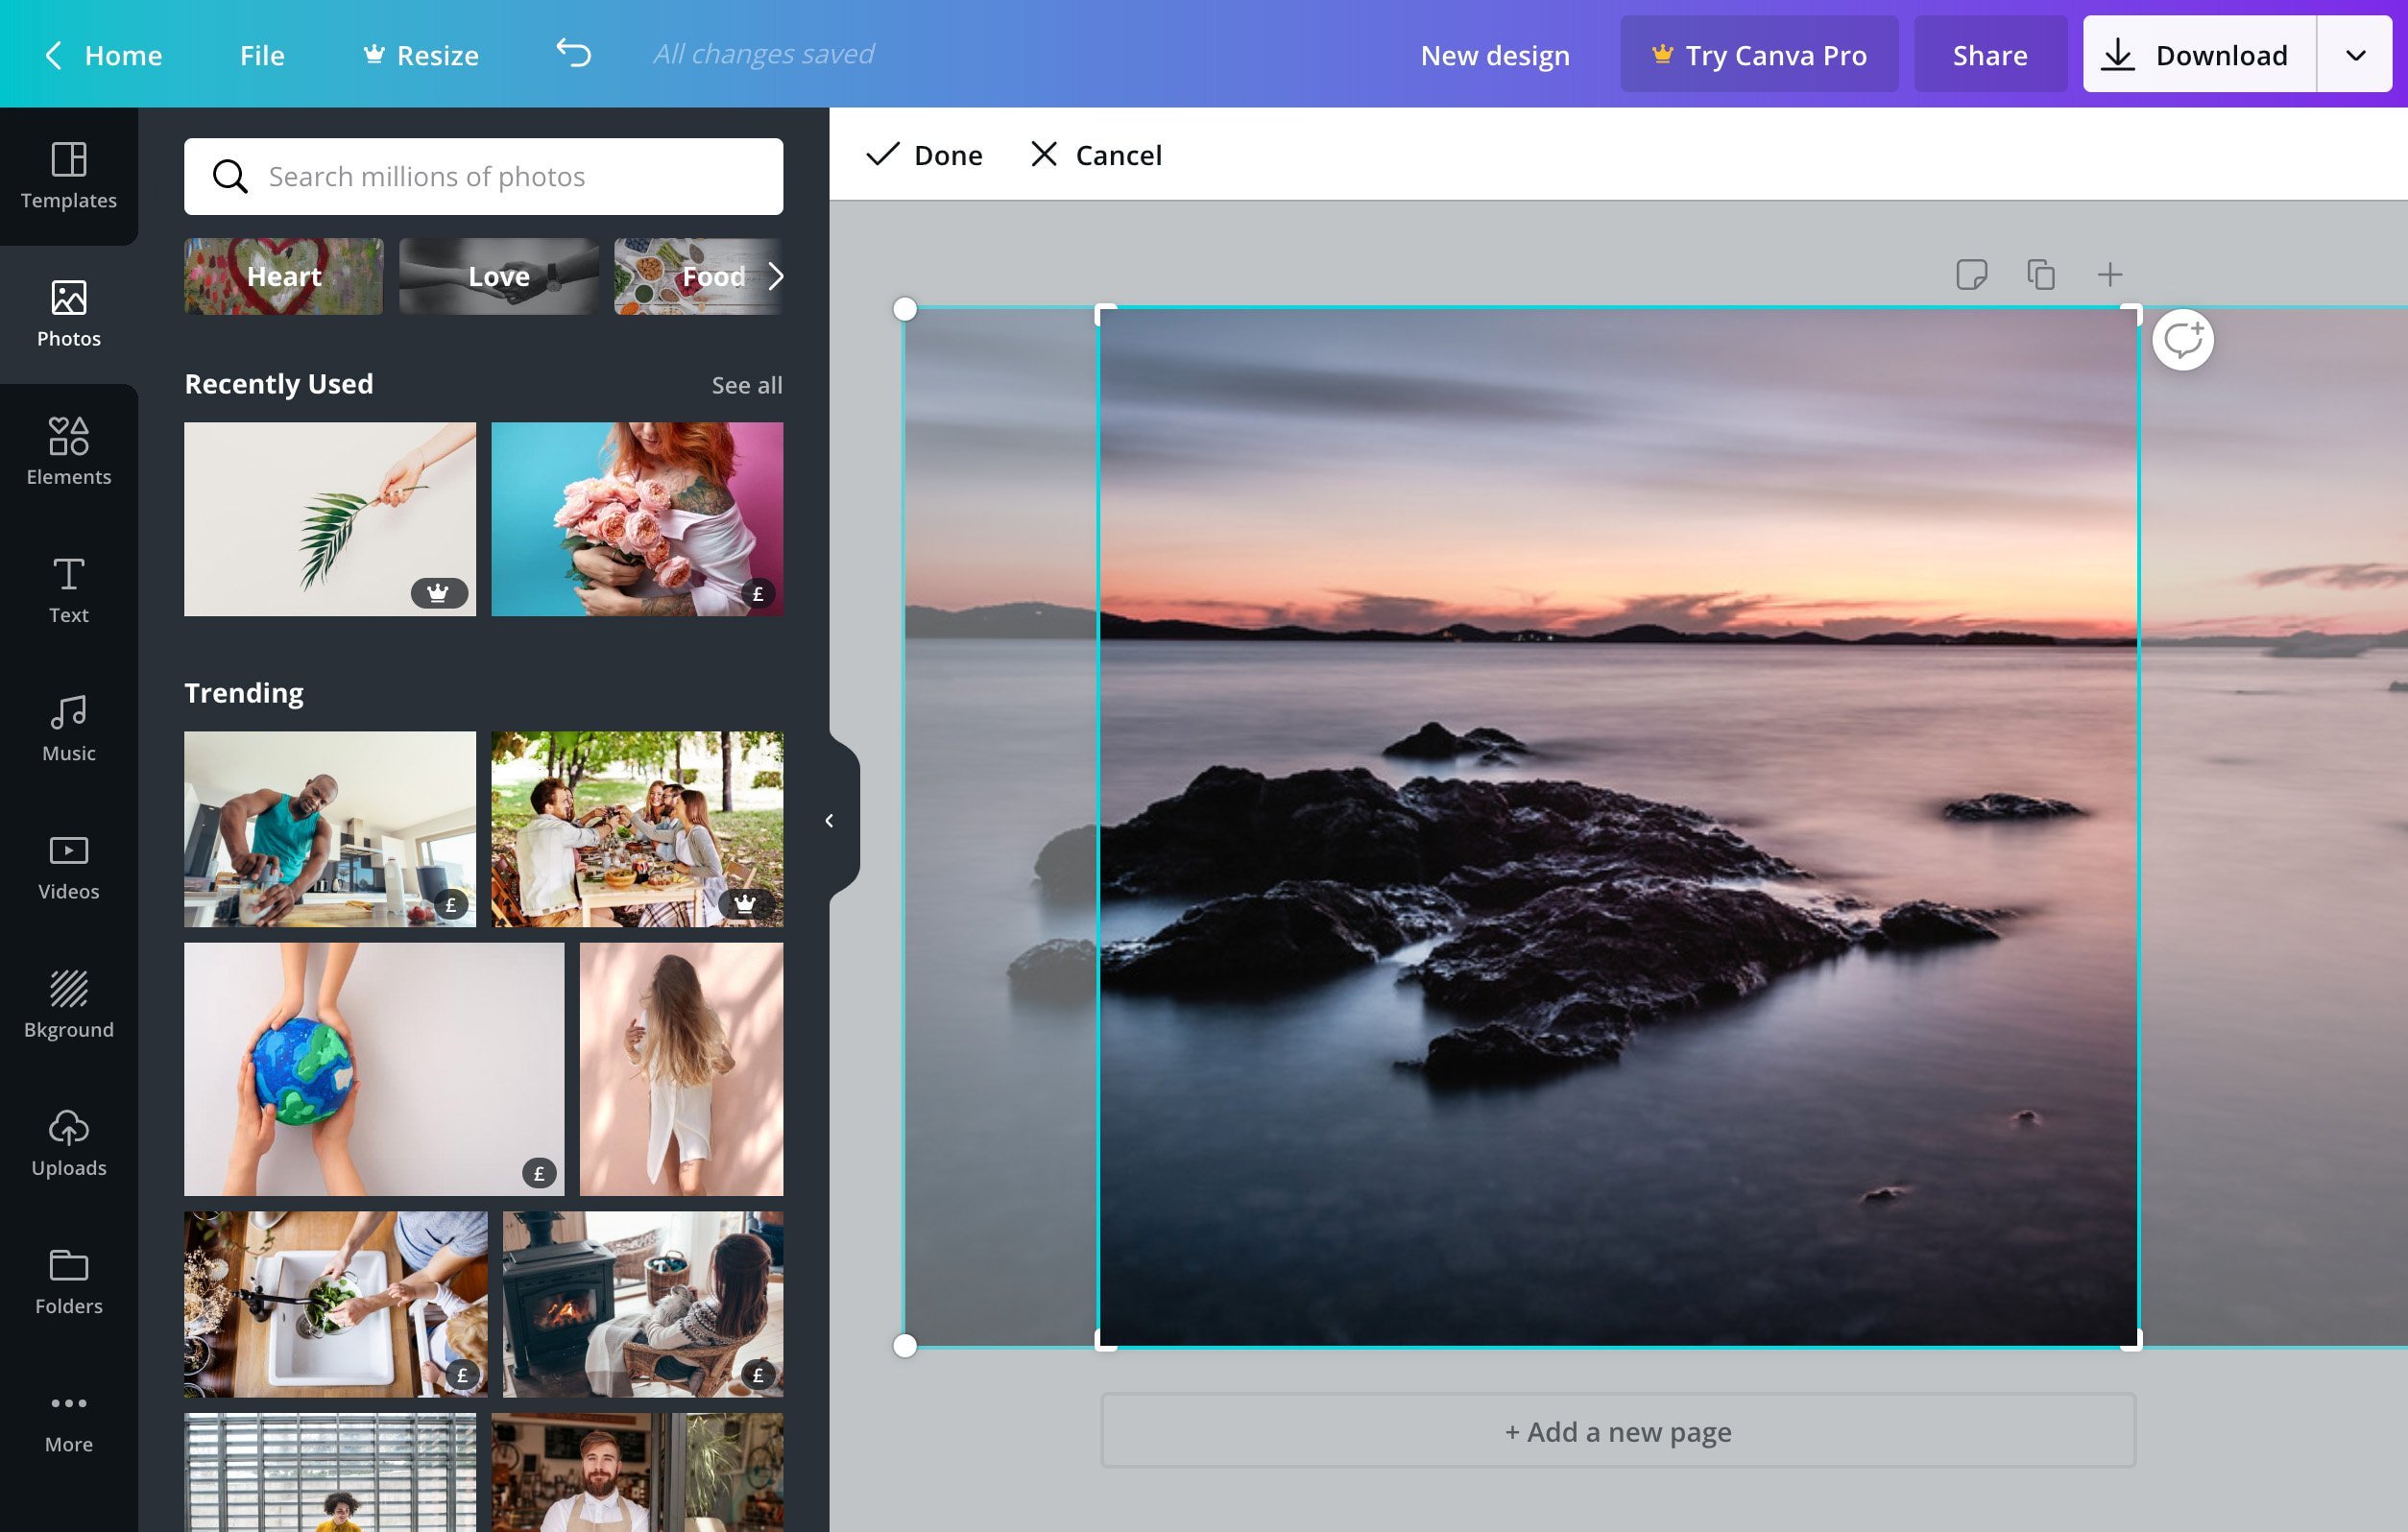
Task: Select the File menu item
Action: 261,53
